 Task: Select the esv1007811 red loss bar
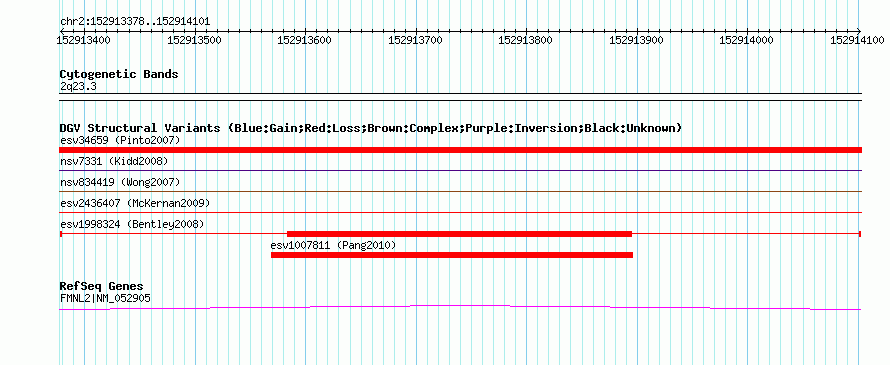pos(452,255)
